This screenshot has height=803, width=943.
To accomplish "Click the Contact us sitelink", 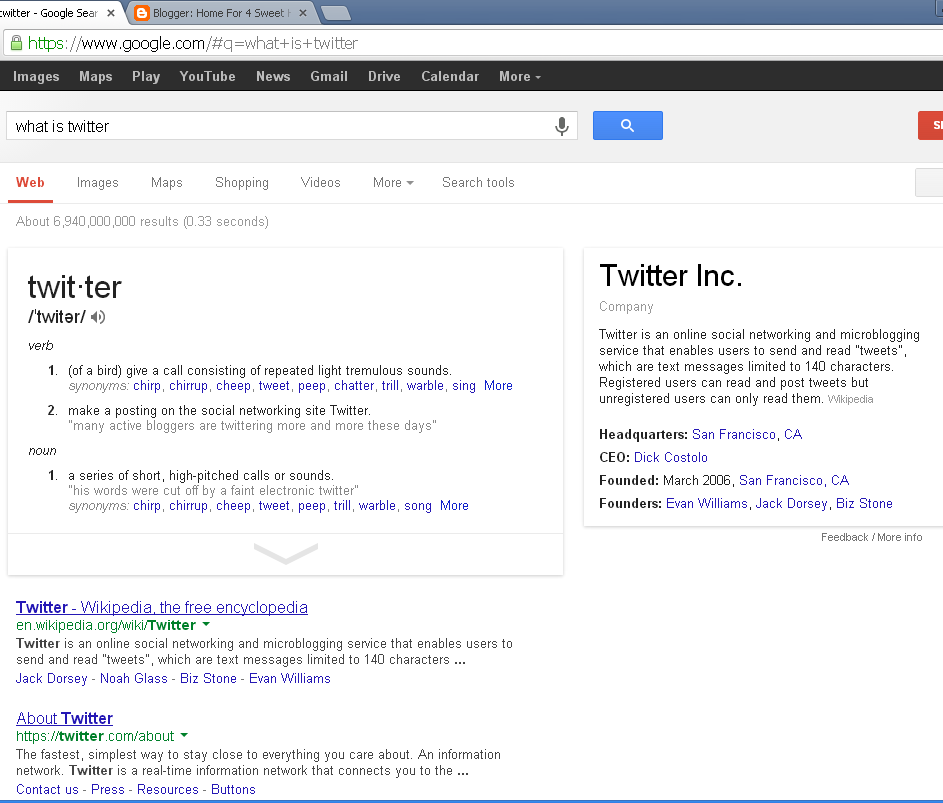I will point(48,790).
